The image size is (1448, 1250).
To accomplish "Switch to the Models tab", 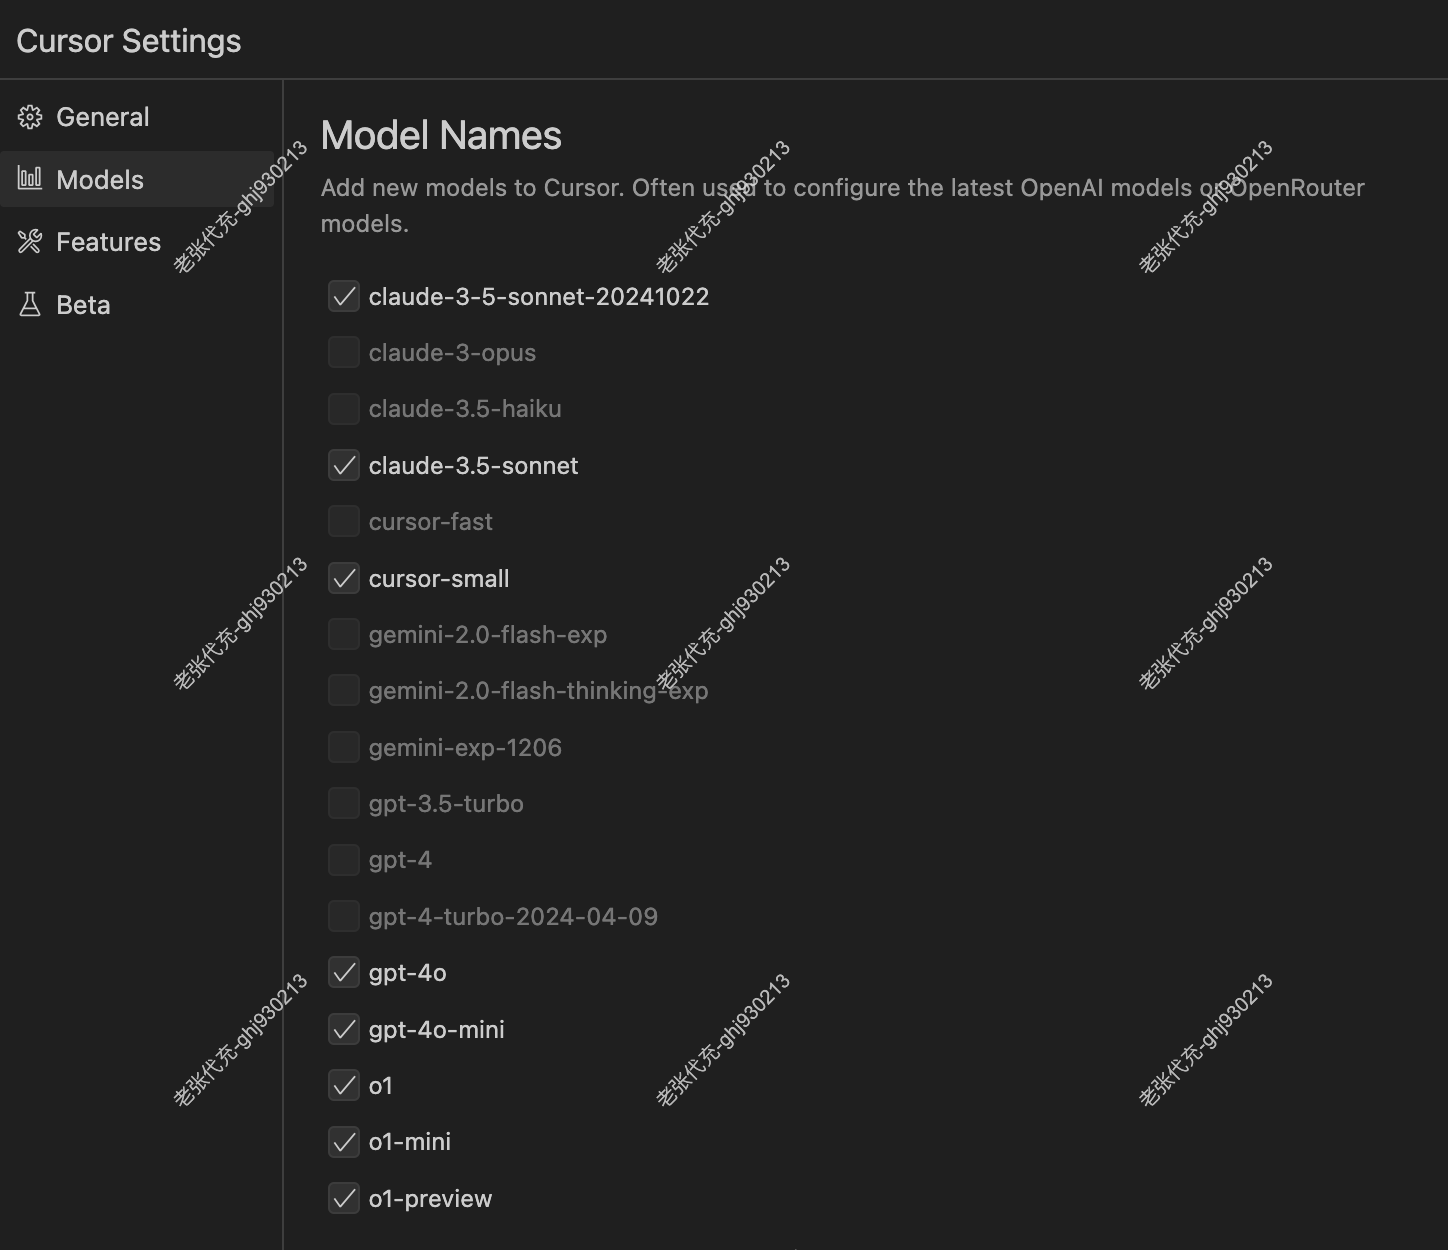I will pos(137,179).
